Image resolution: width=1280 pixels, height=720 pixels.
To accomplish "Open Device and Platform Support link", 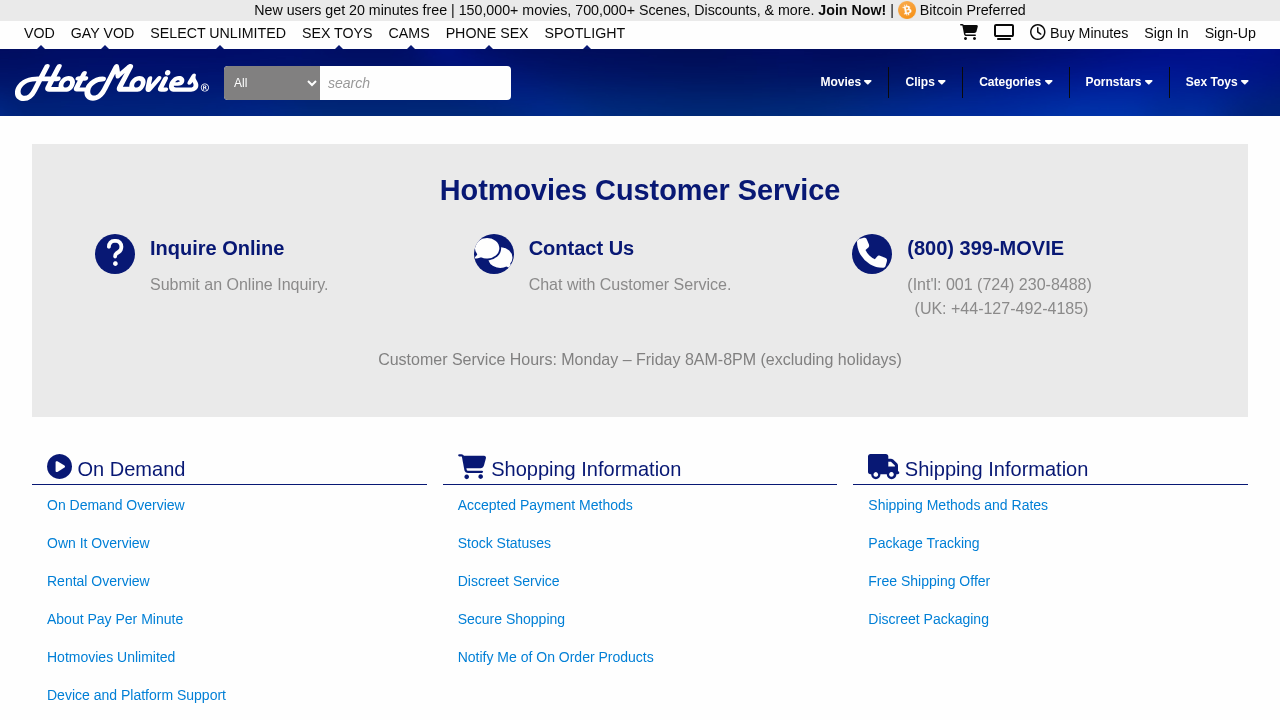I will (136, 695).
